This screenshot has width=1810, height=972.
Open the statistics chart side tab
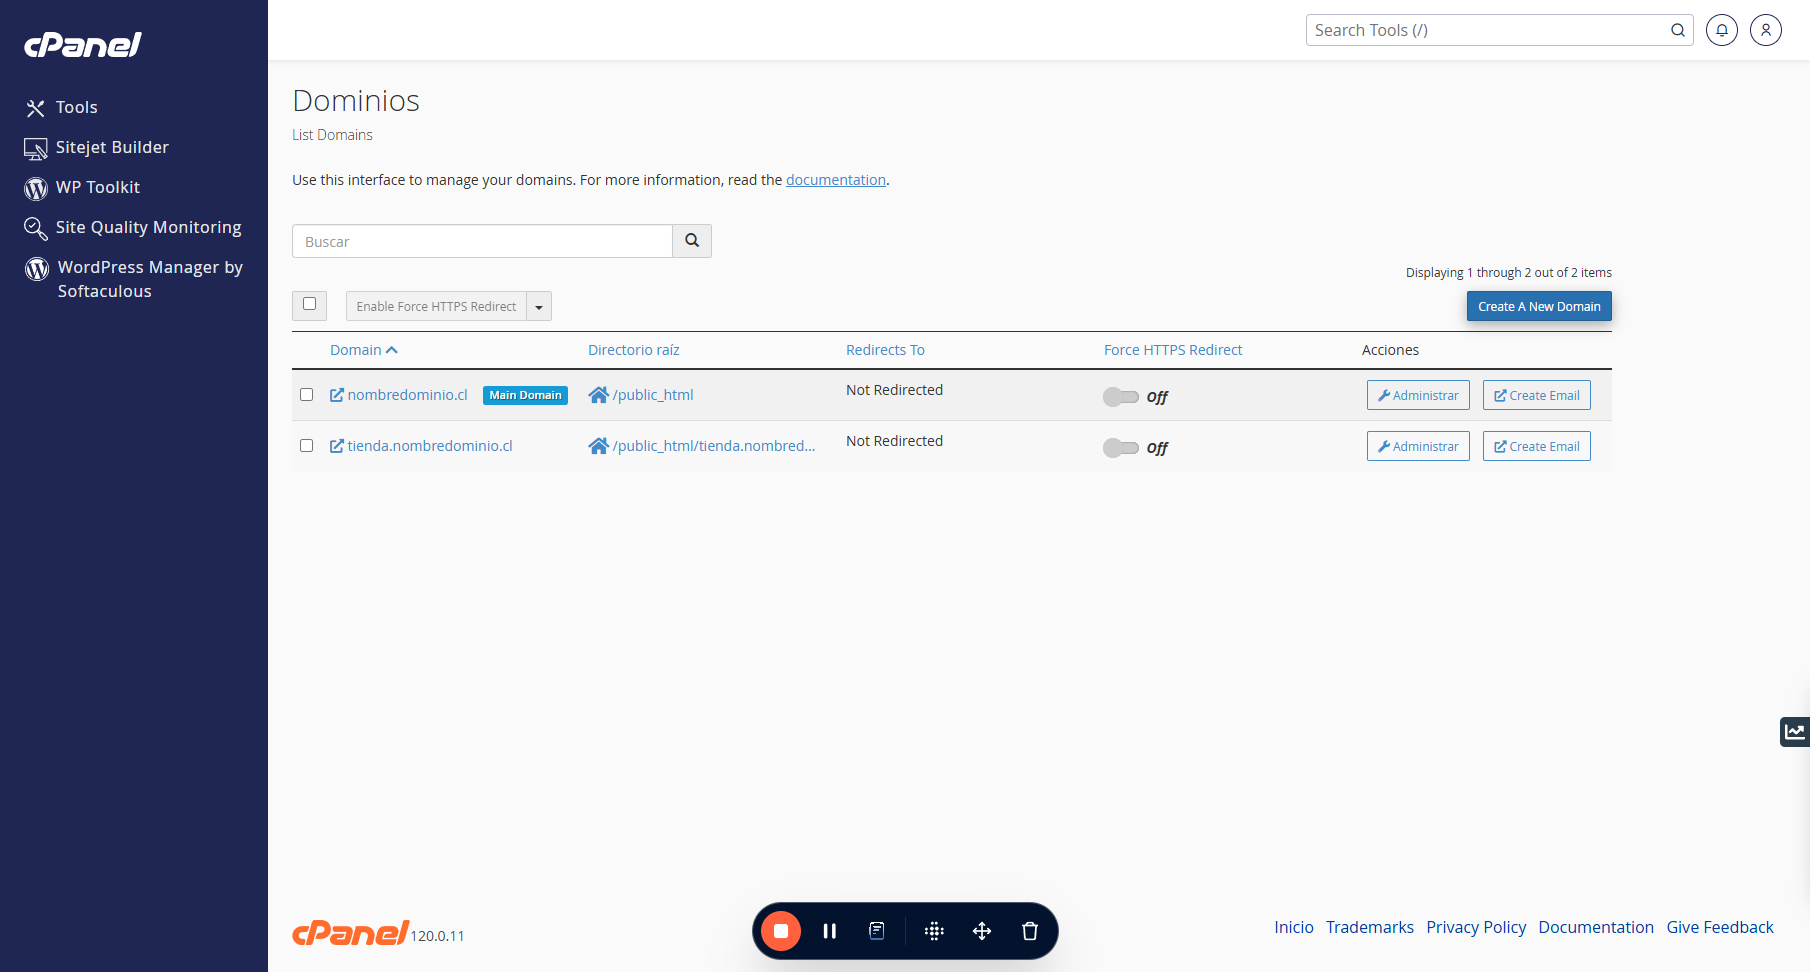1795,732
